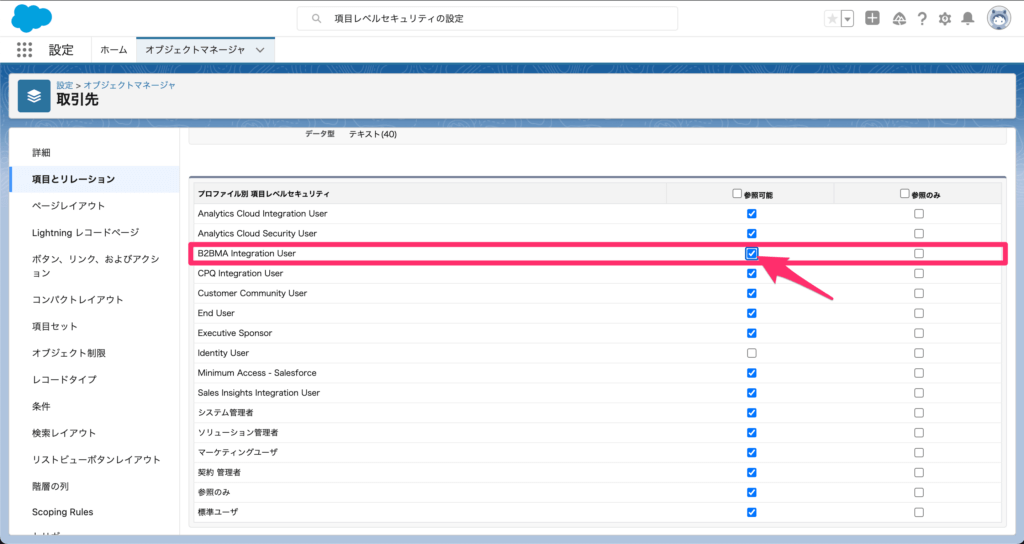Open リストビューボタンレイアウト in the sidebar
This screenshot has height=544, width=1024.
pyautogui.click(x=94, y=459)
